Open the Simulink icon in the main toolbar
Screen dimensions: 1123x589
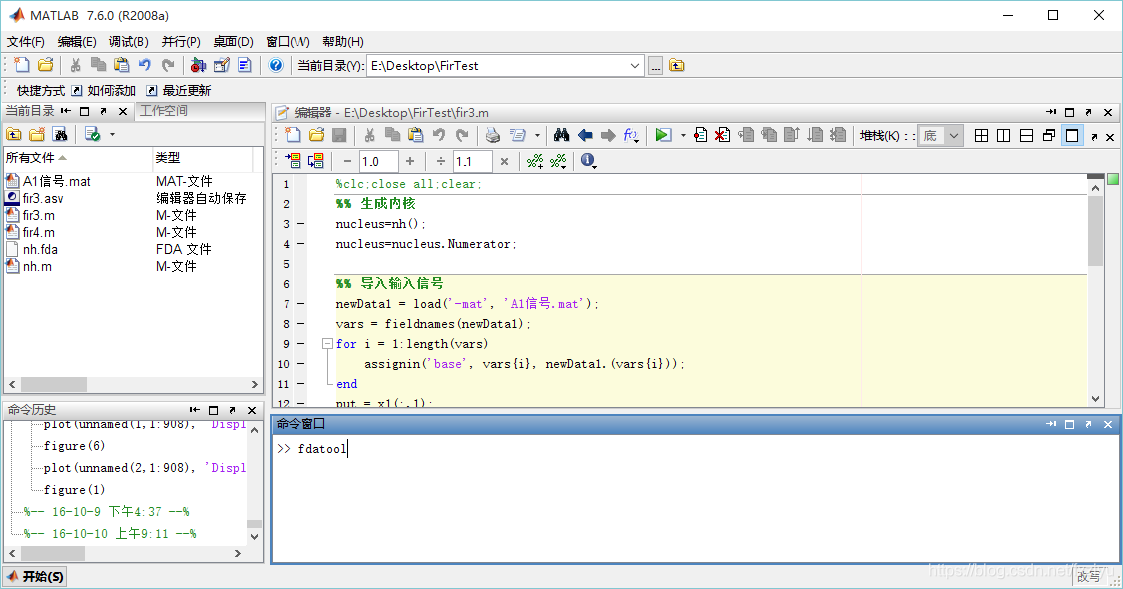click(x=198, y=65)
